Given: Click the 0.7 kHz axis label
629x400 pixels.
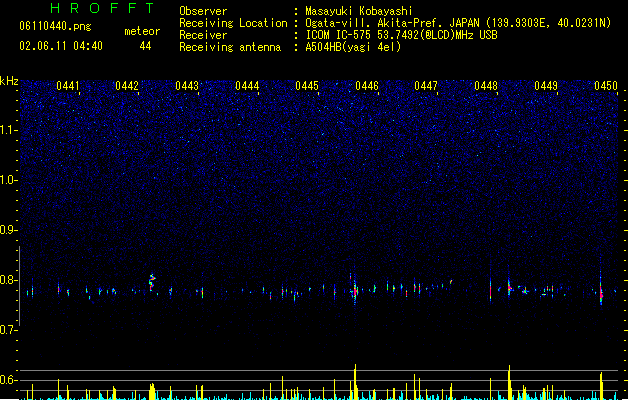Looking at the screenshot, I should 9,330.
